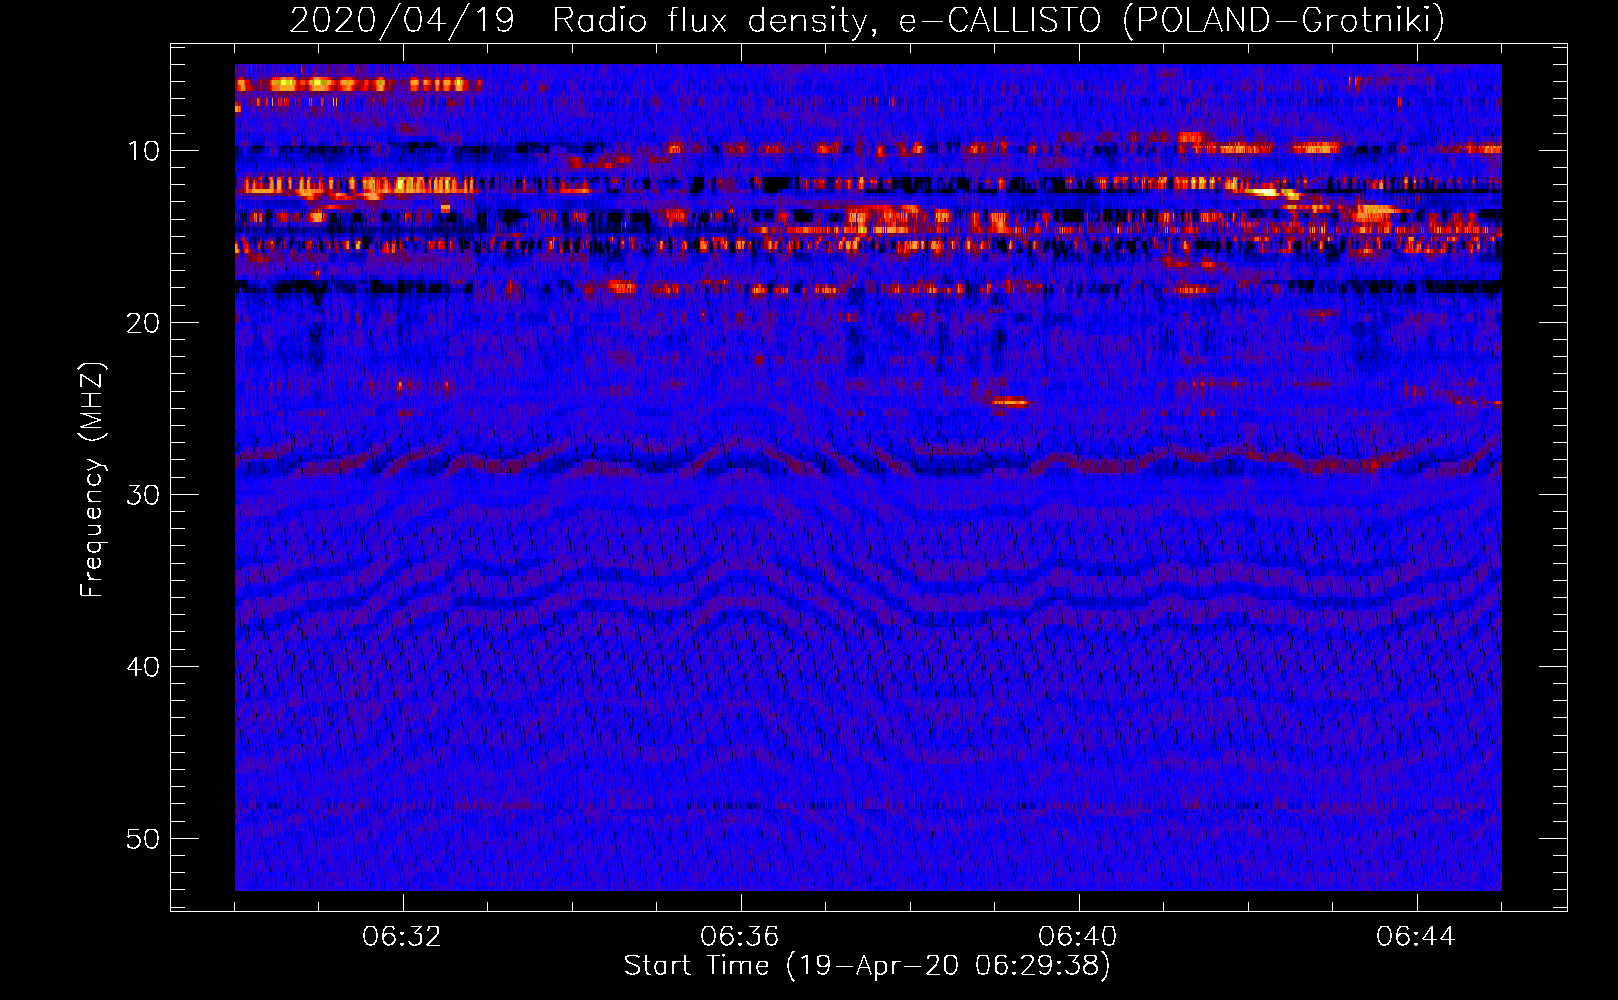Click the 06:32 time axis label
Viewport: 1618px width, 1000px height.
point(402,936)
